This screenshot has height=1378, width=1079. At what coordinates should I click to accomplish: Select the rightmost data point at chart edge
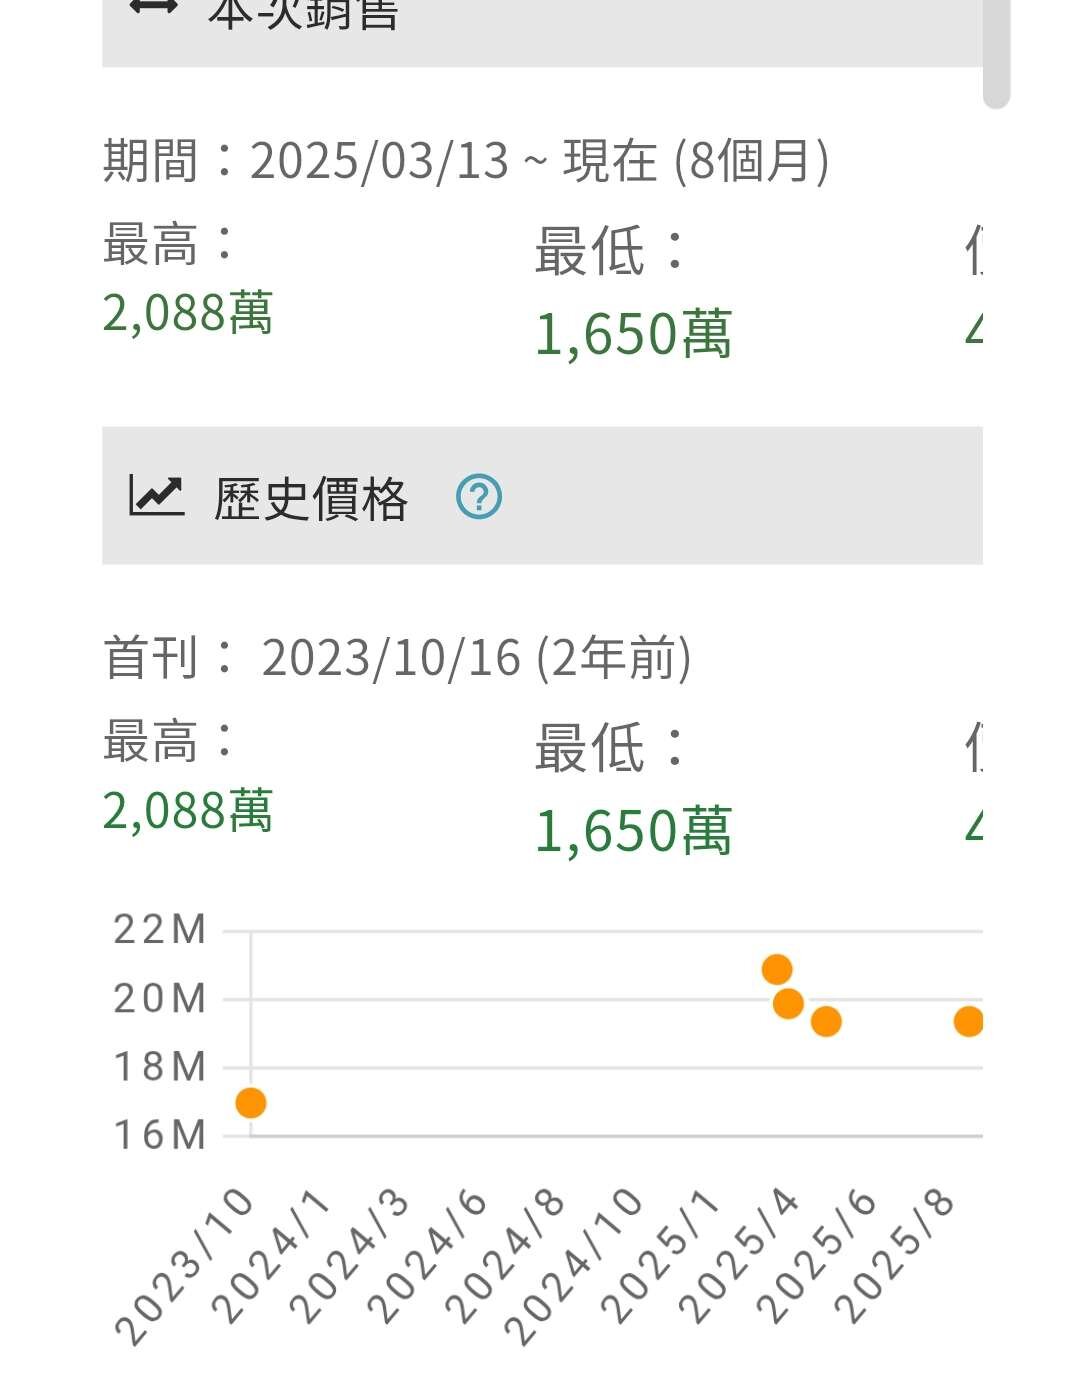pyautogui.click(x=968, y=1021)
